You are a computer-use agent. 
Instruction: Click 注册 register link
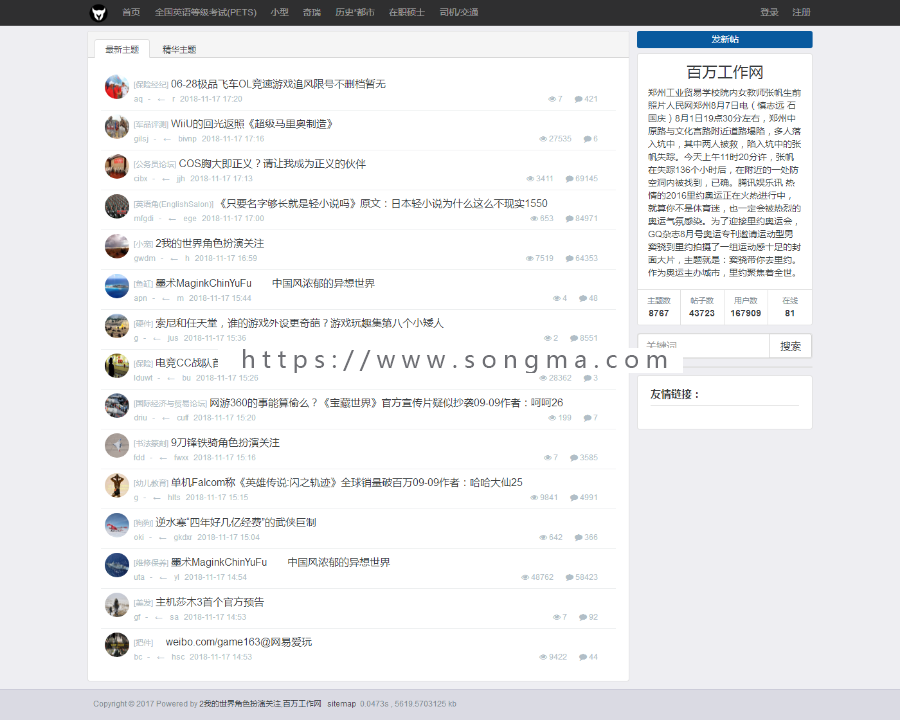click(801, 12)
